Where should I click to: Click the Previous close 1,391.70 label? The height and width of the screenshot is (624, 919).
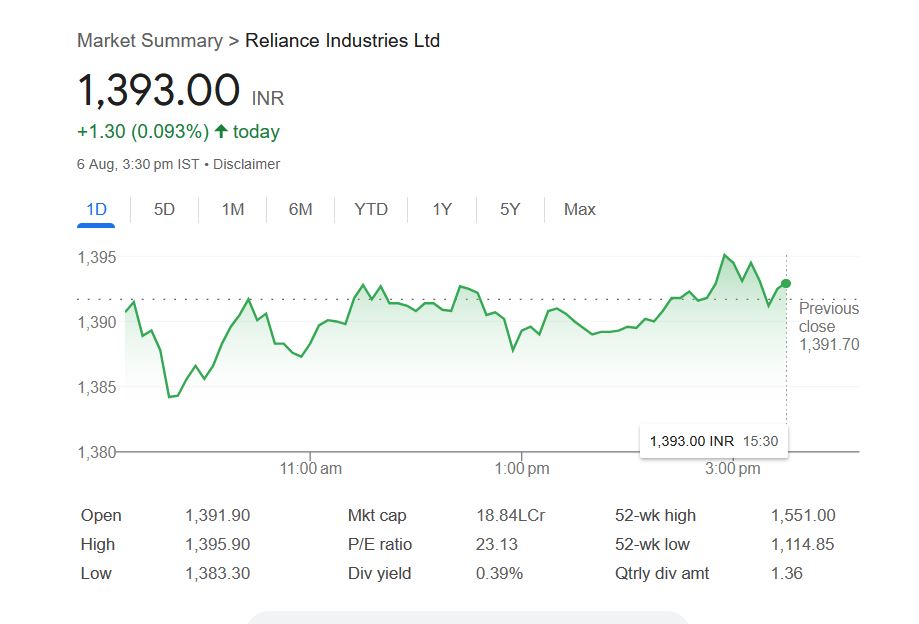pyautogui.click(x=828, y=326)
